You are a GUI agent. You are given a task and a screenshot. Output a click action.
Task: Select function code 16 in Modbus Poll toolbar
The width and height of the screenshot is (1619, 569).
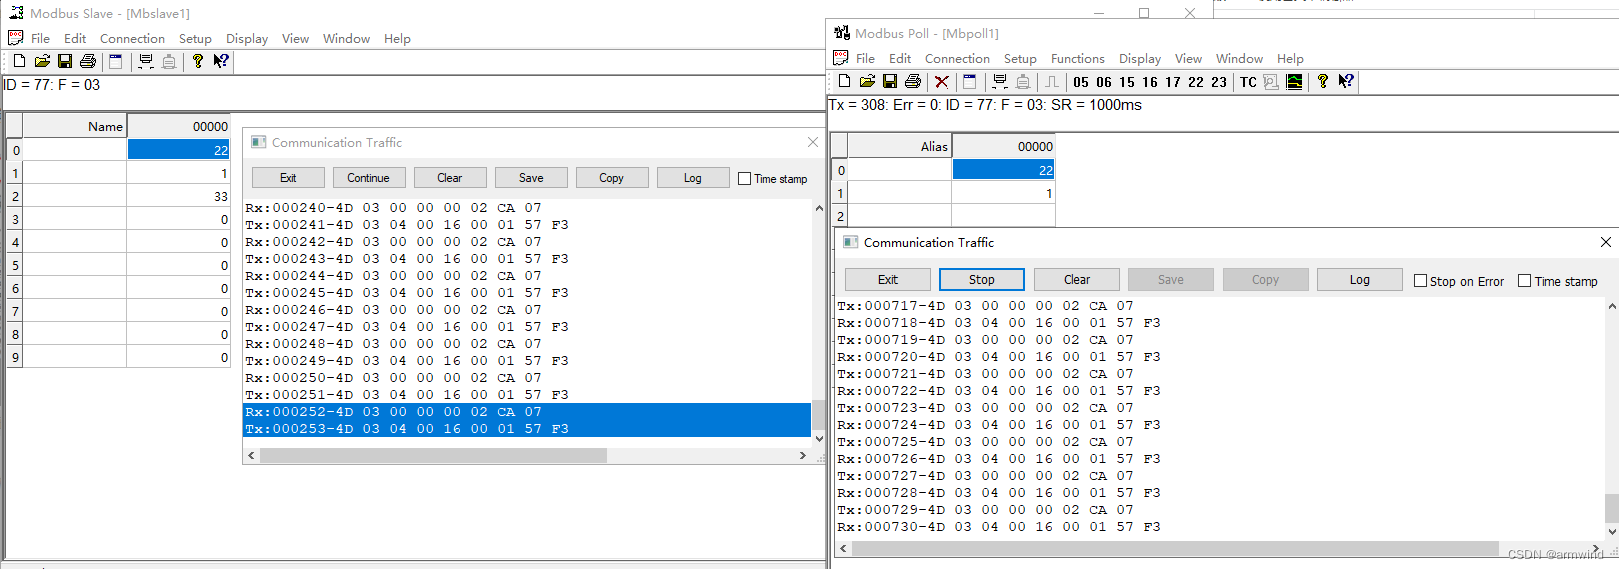pos(1150,82)
